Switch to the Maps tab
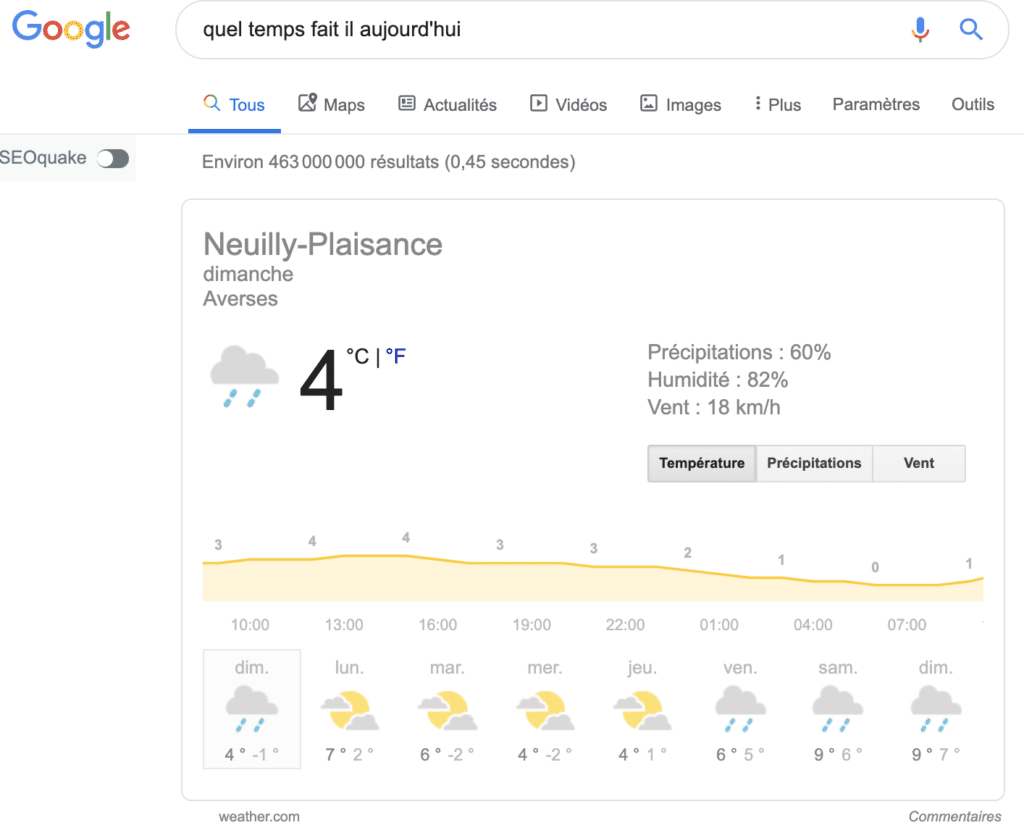Screen dimensions: 1024x833 332,104
